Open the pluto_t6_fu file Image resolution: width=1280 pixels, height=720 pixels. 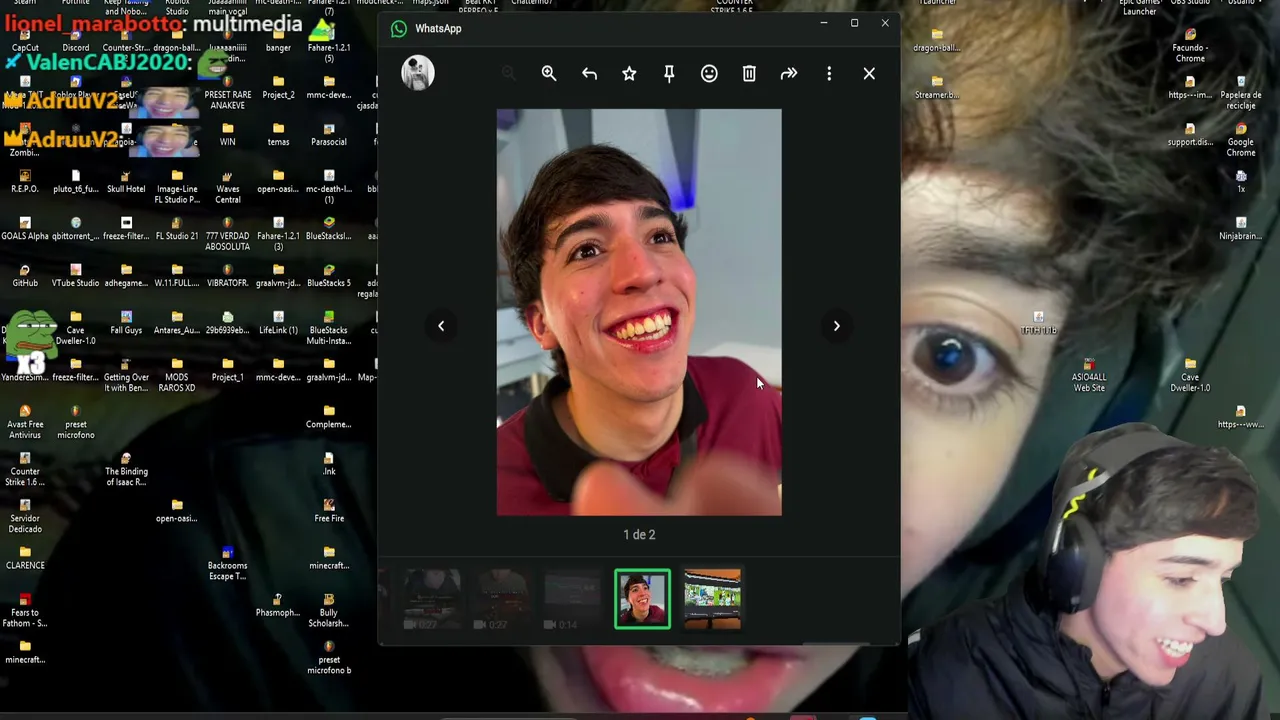pyautogui.click(x=75, y=181)
